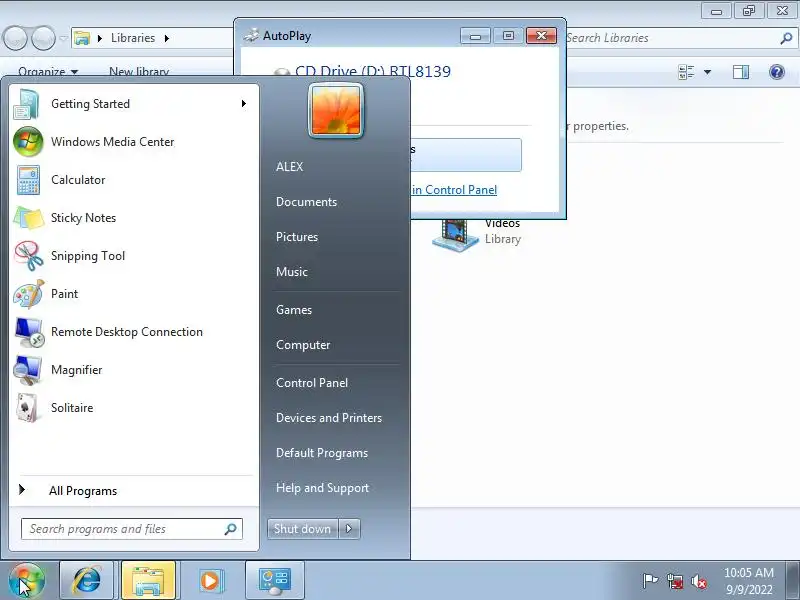Launch the Magnifier icon

[x=28, y=370]
